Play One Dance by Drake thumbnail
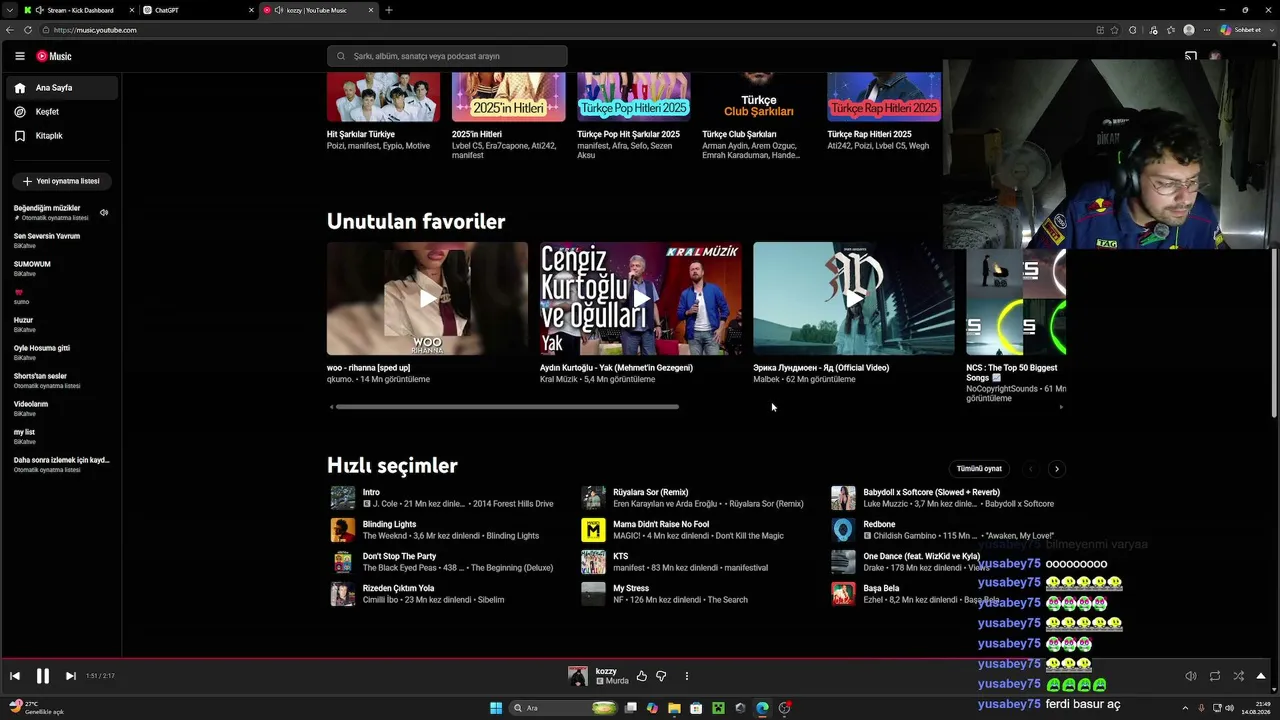1280x720 pixels. [x=843, y=562]
